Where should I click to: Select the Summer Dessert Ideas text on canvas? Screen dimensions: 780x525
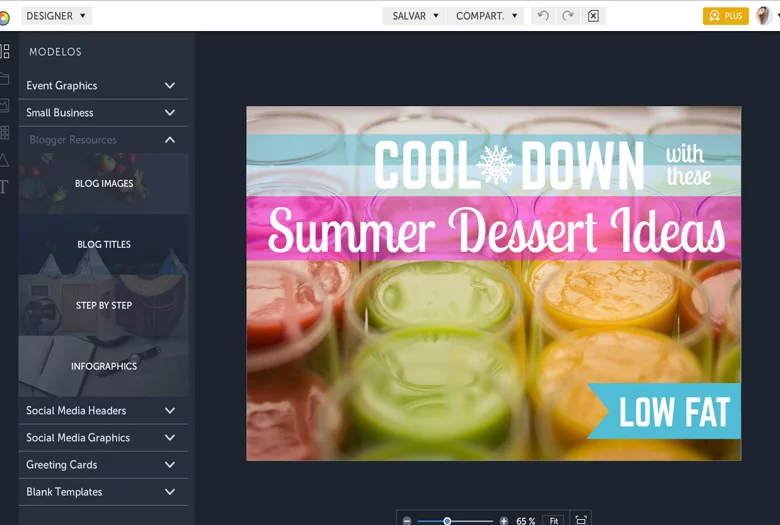[496, 230]
